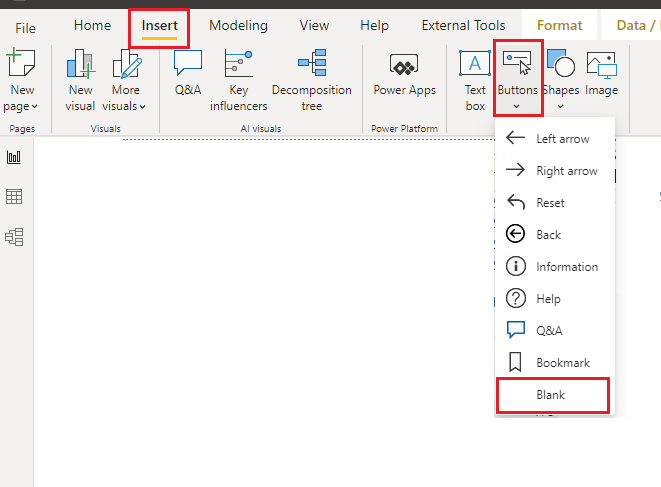The width and height of the screenshot is (661, 487).
Task: Open the External Tools tab
Action: 463,25
